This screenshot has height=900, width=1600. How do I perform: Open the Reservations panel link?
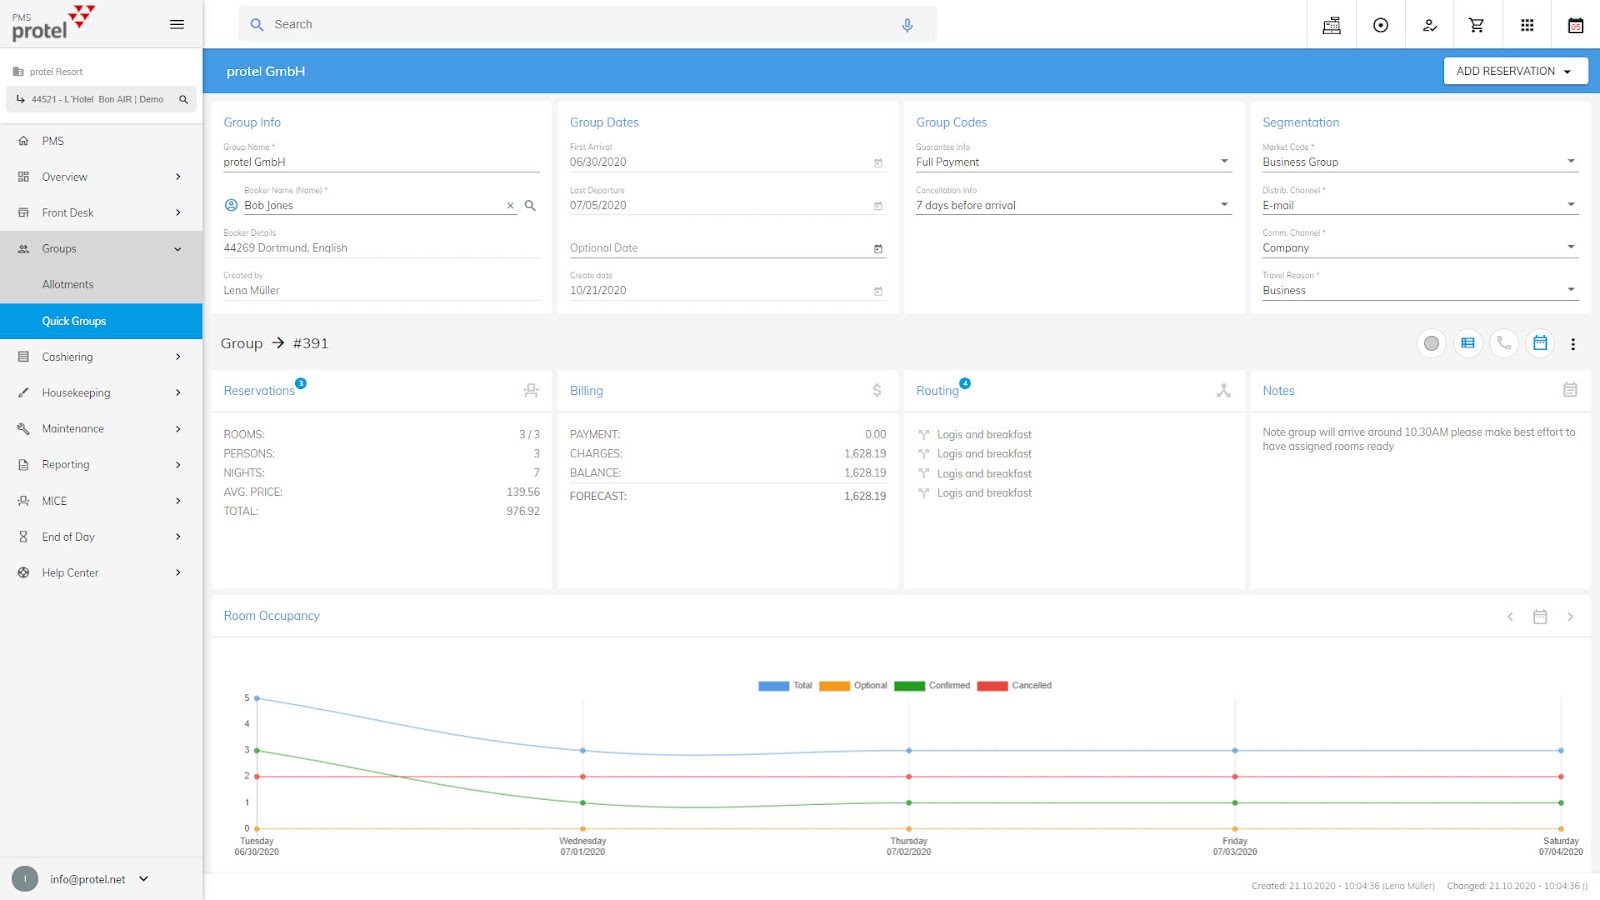point(259,391)
